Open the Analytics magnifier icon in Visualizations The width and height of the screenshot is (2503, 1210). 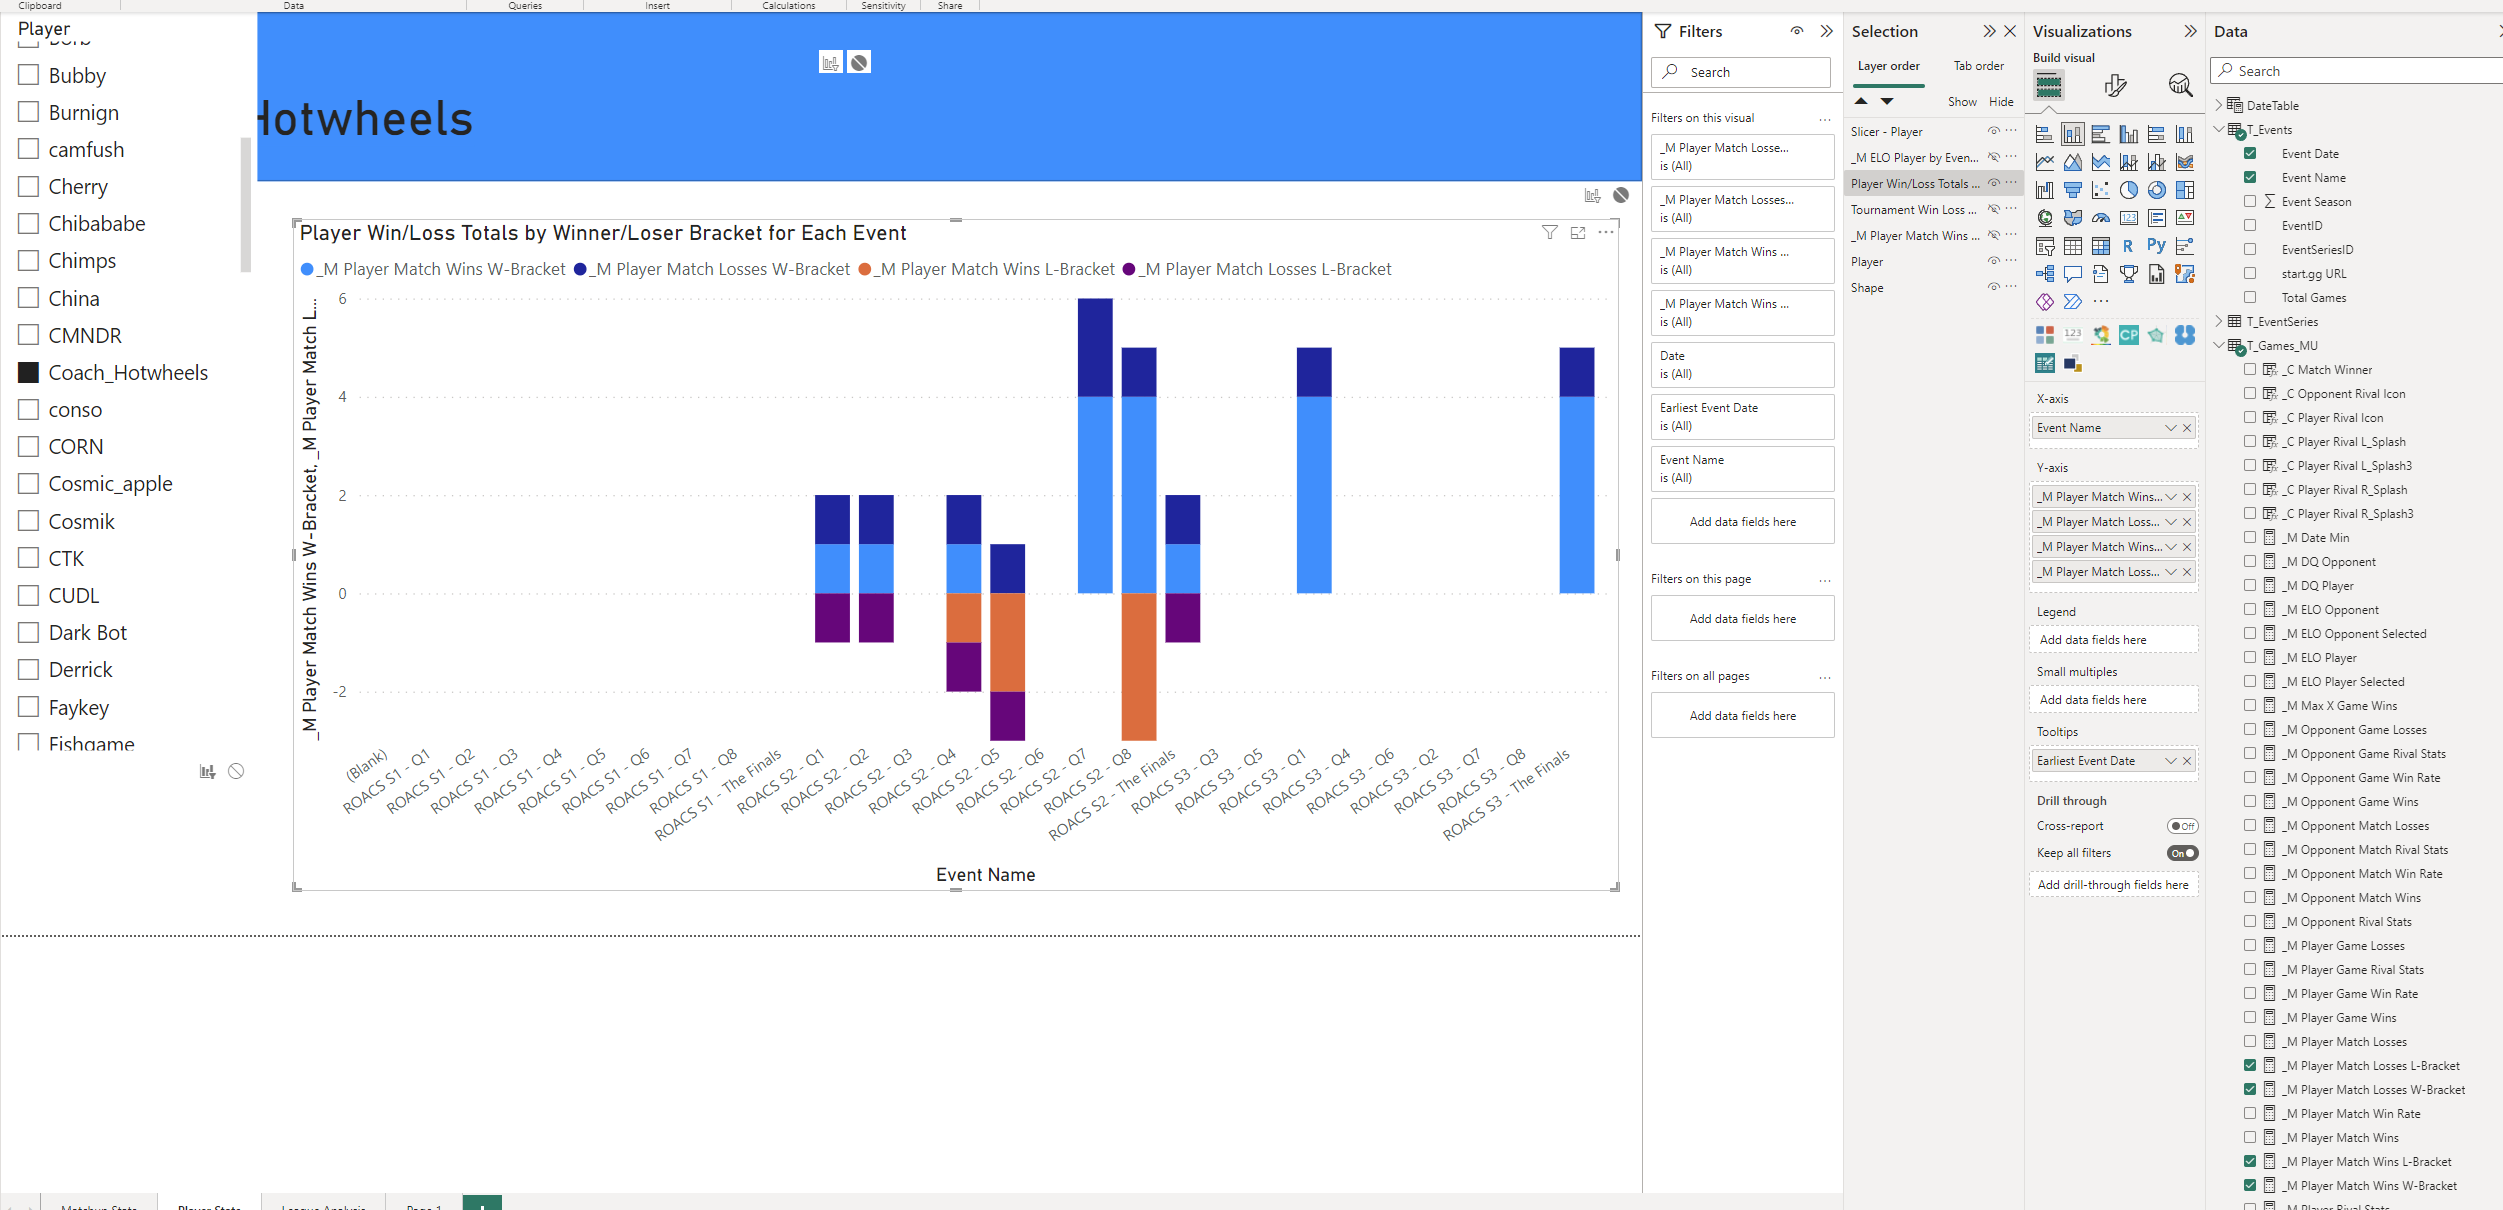[2180, 86]
